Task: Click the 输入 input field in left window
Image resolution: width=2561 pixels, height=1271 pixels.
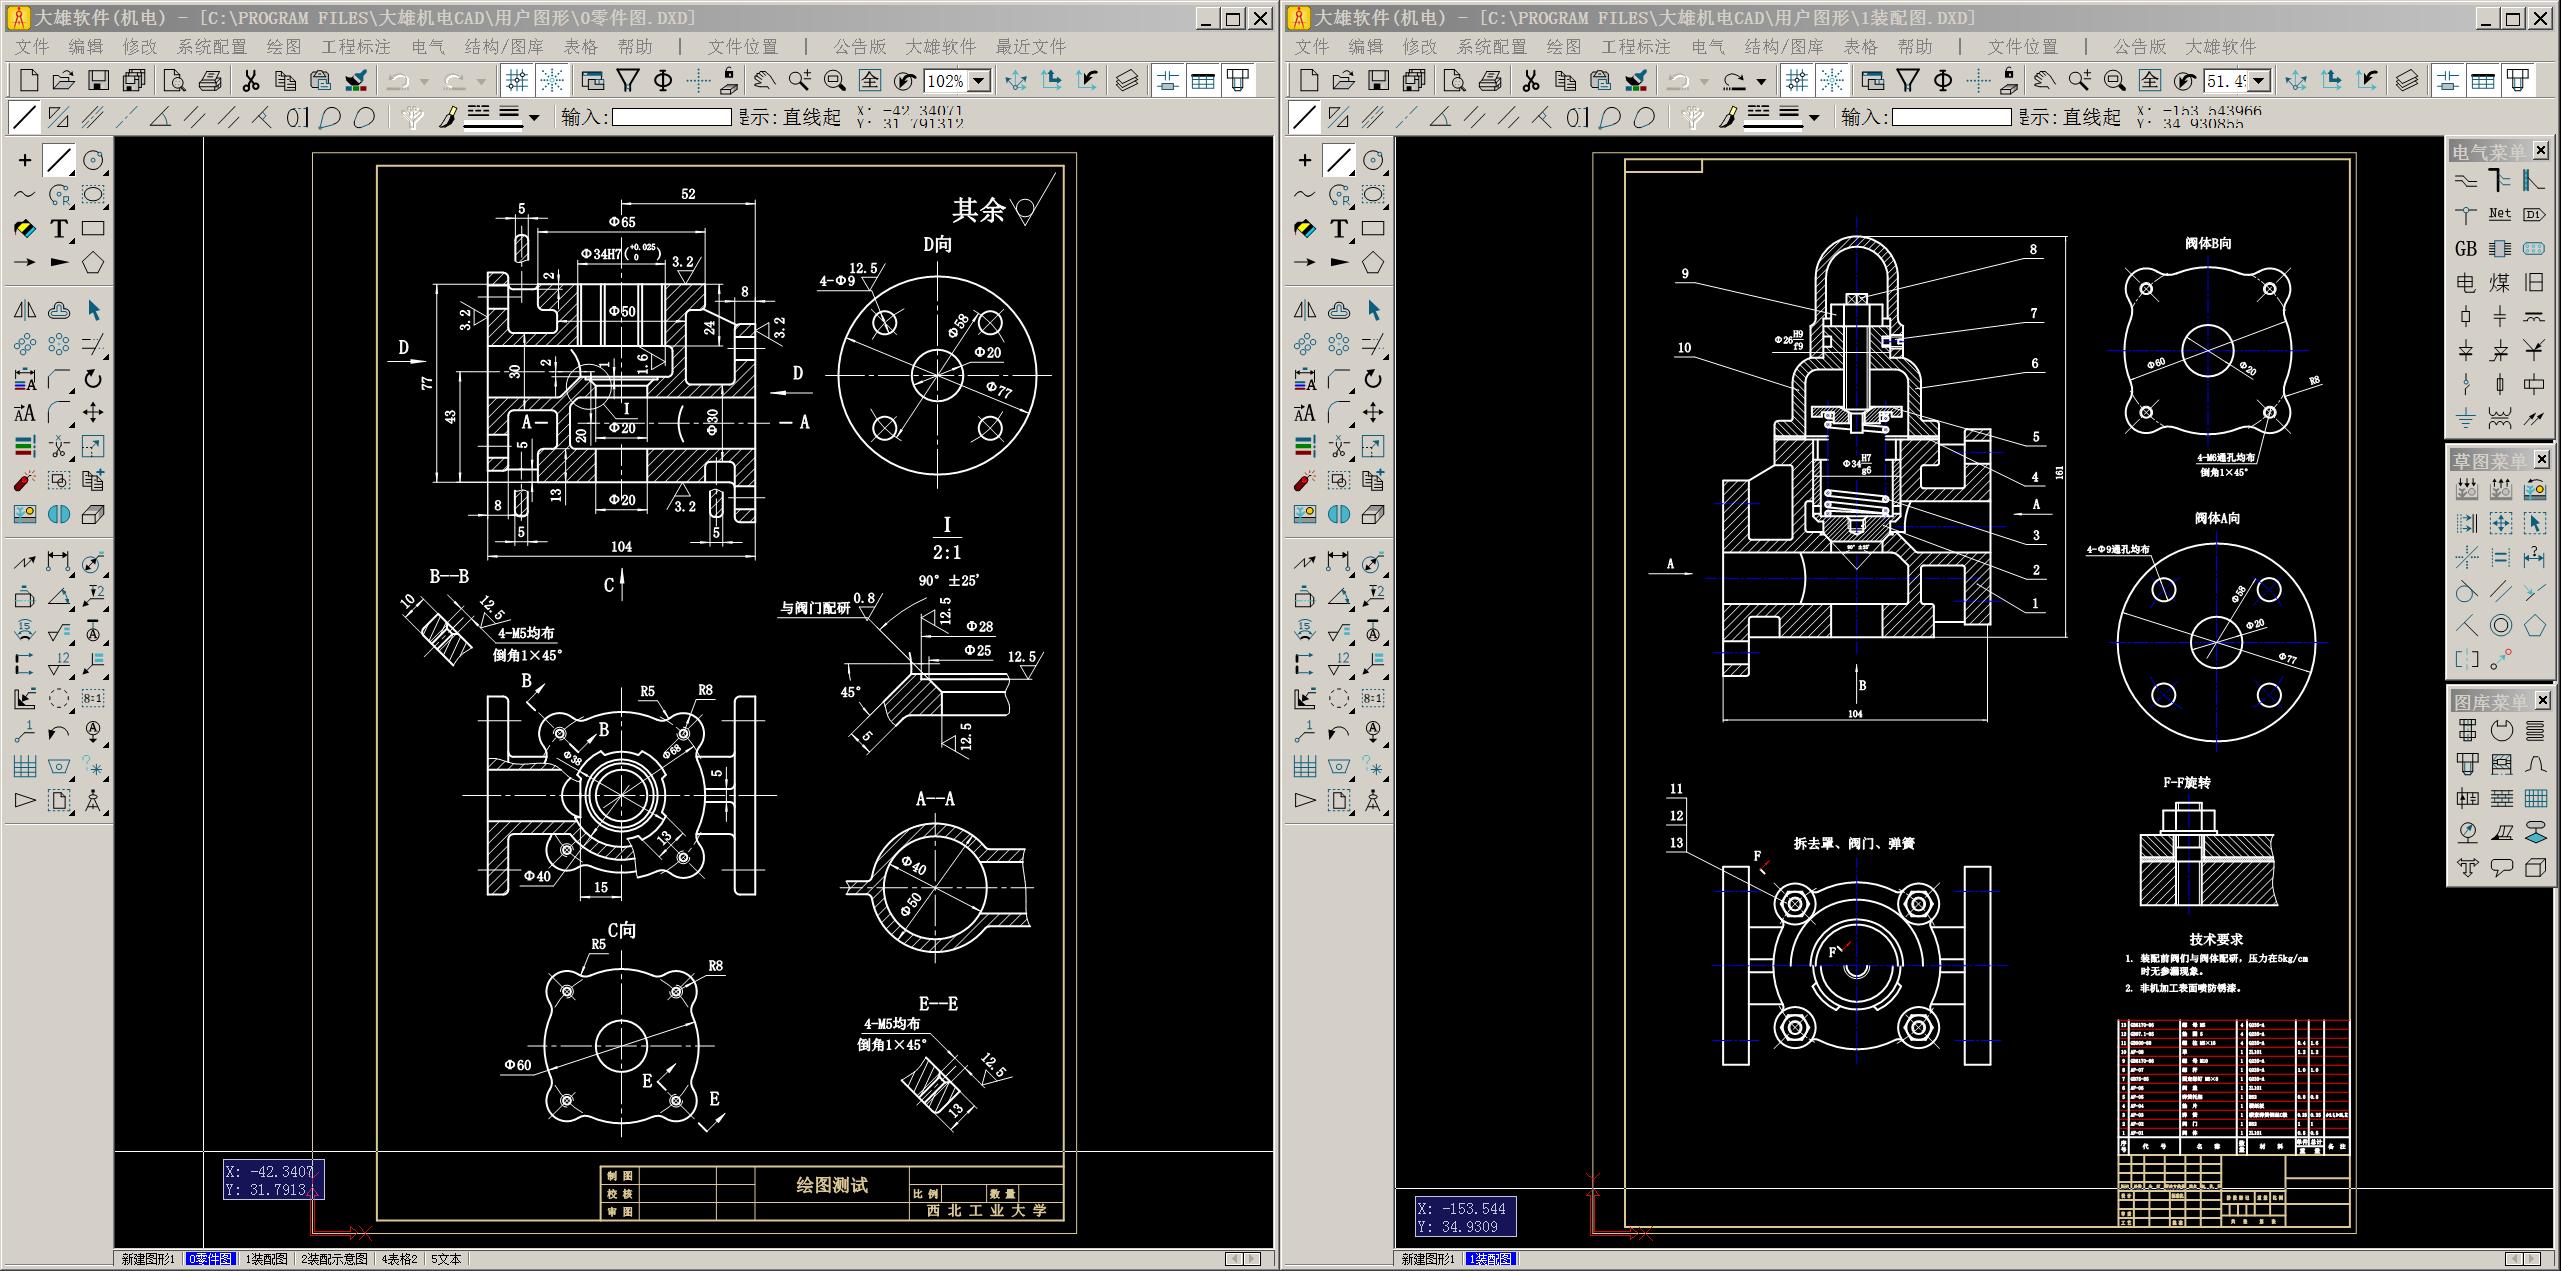Action: click(x=671, y=118)
